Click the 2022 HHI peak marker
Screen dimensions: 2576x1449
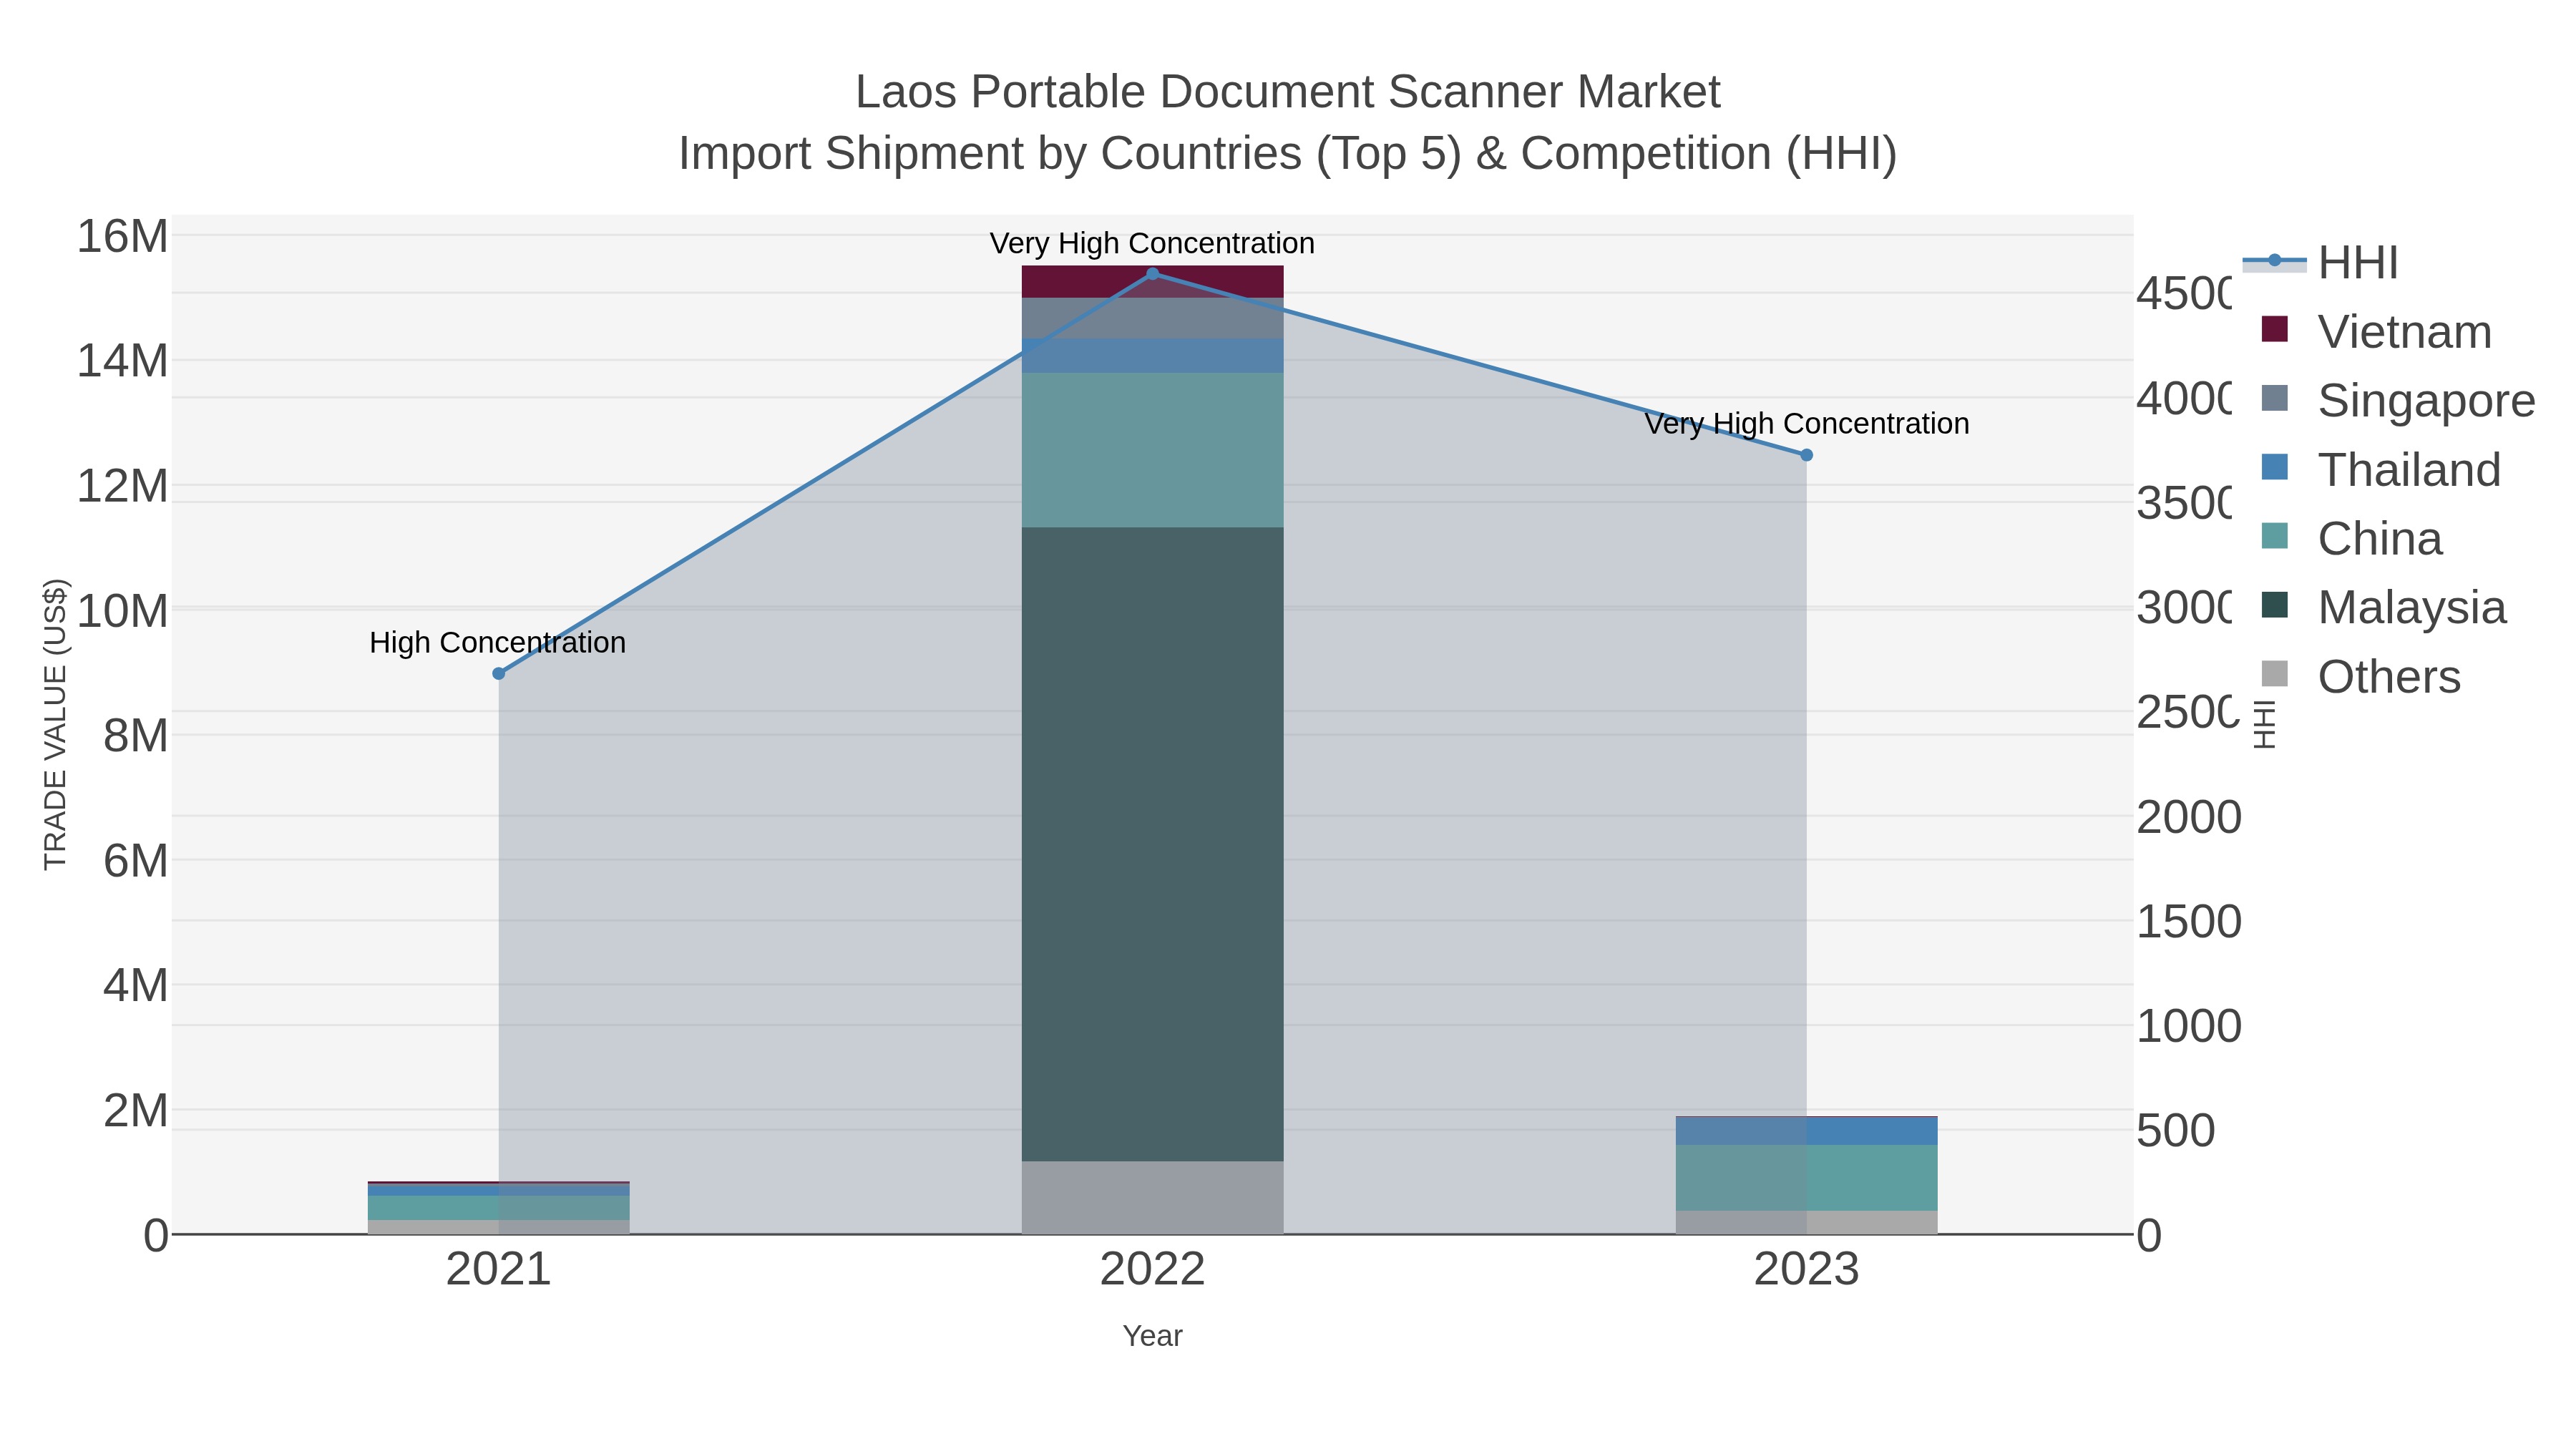click(1152, 274)
